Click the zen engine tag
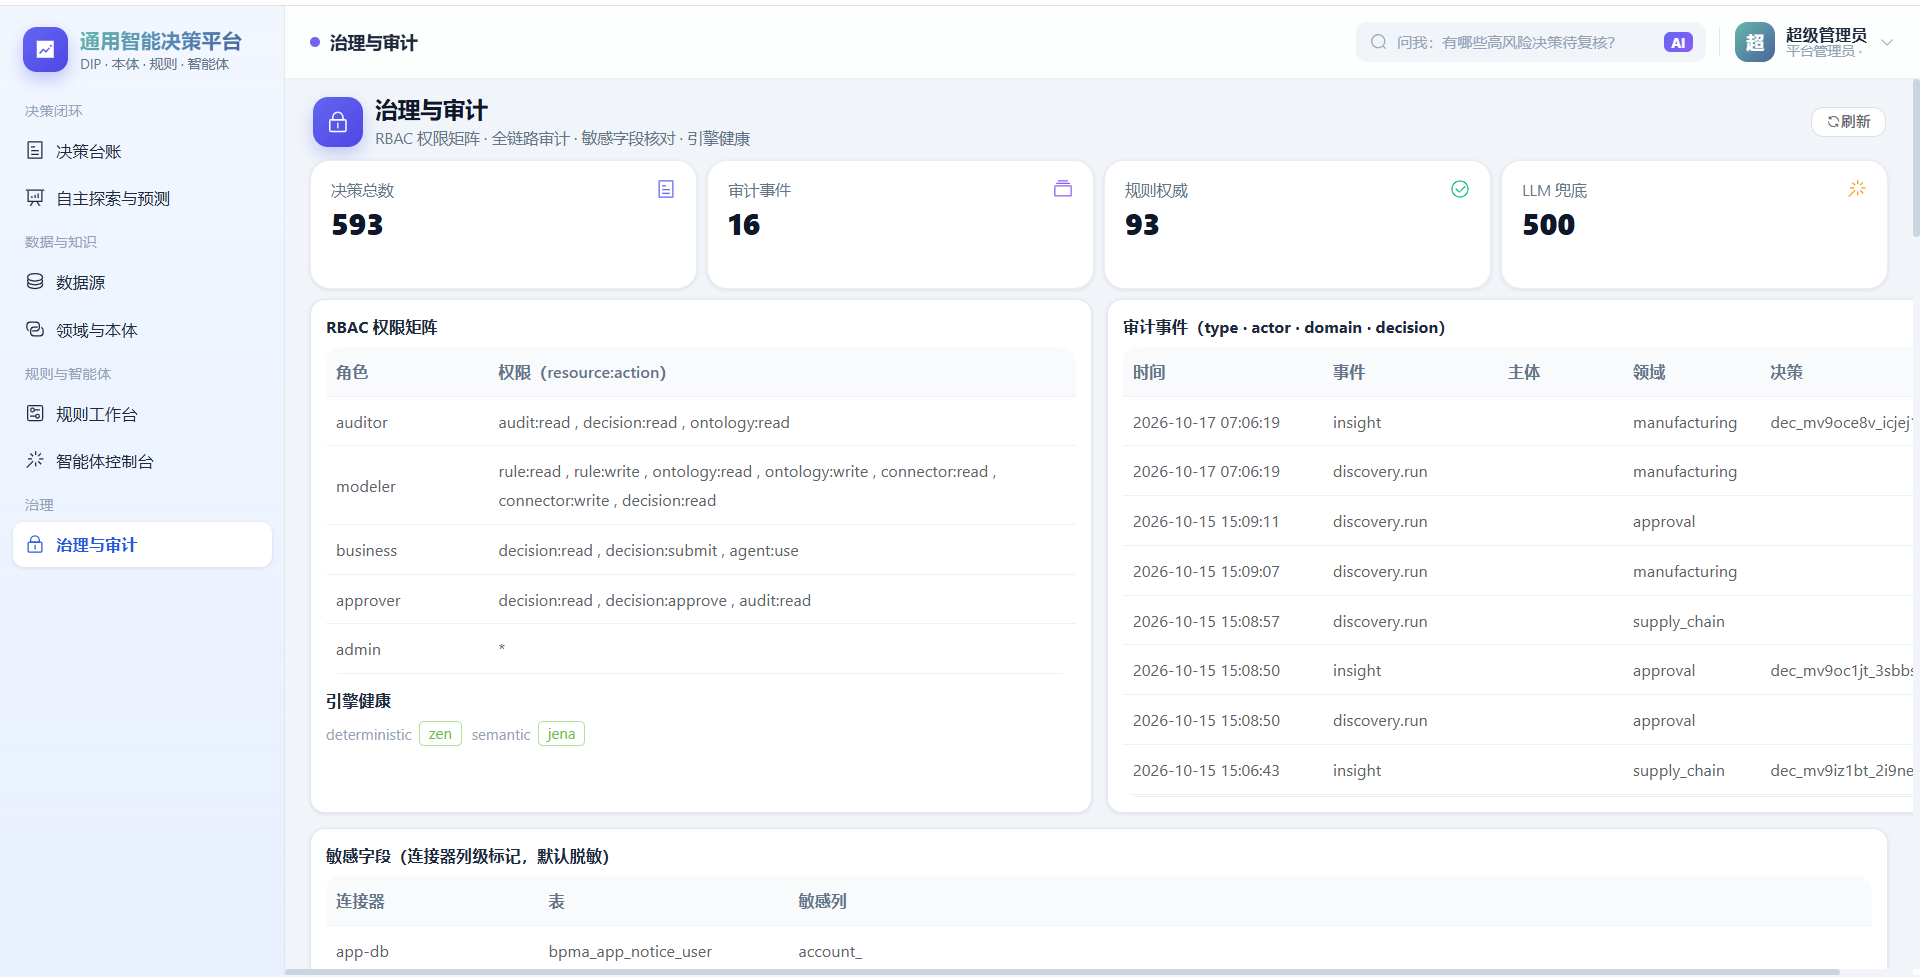The width and height of the screenshot is (1920, 977). click(440, 734)
